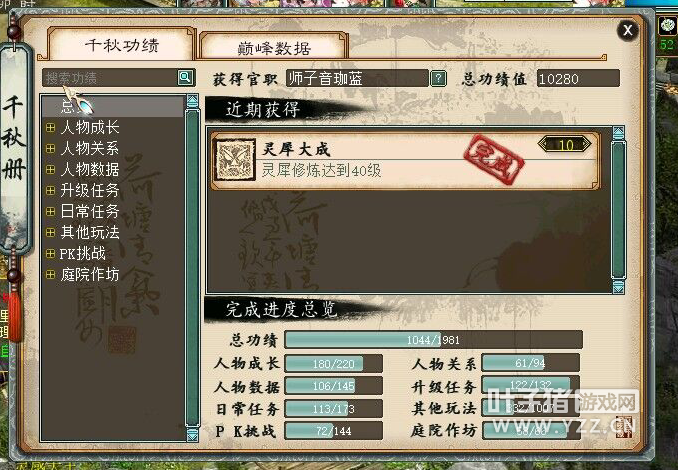The width and height of the screenshot is (678, 470).
Task: Open the official title help question icon
Action: click(438, 78)
